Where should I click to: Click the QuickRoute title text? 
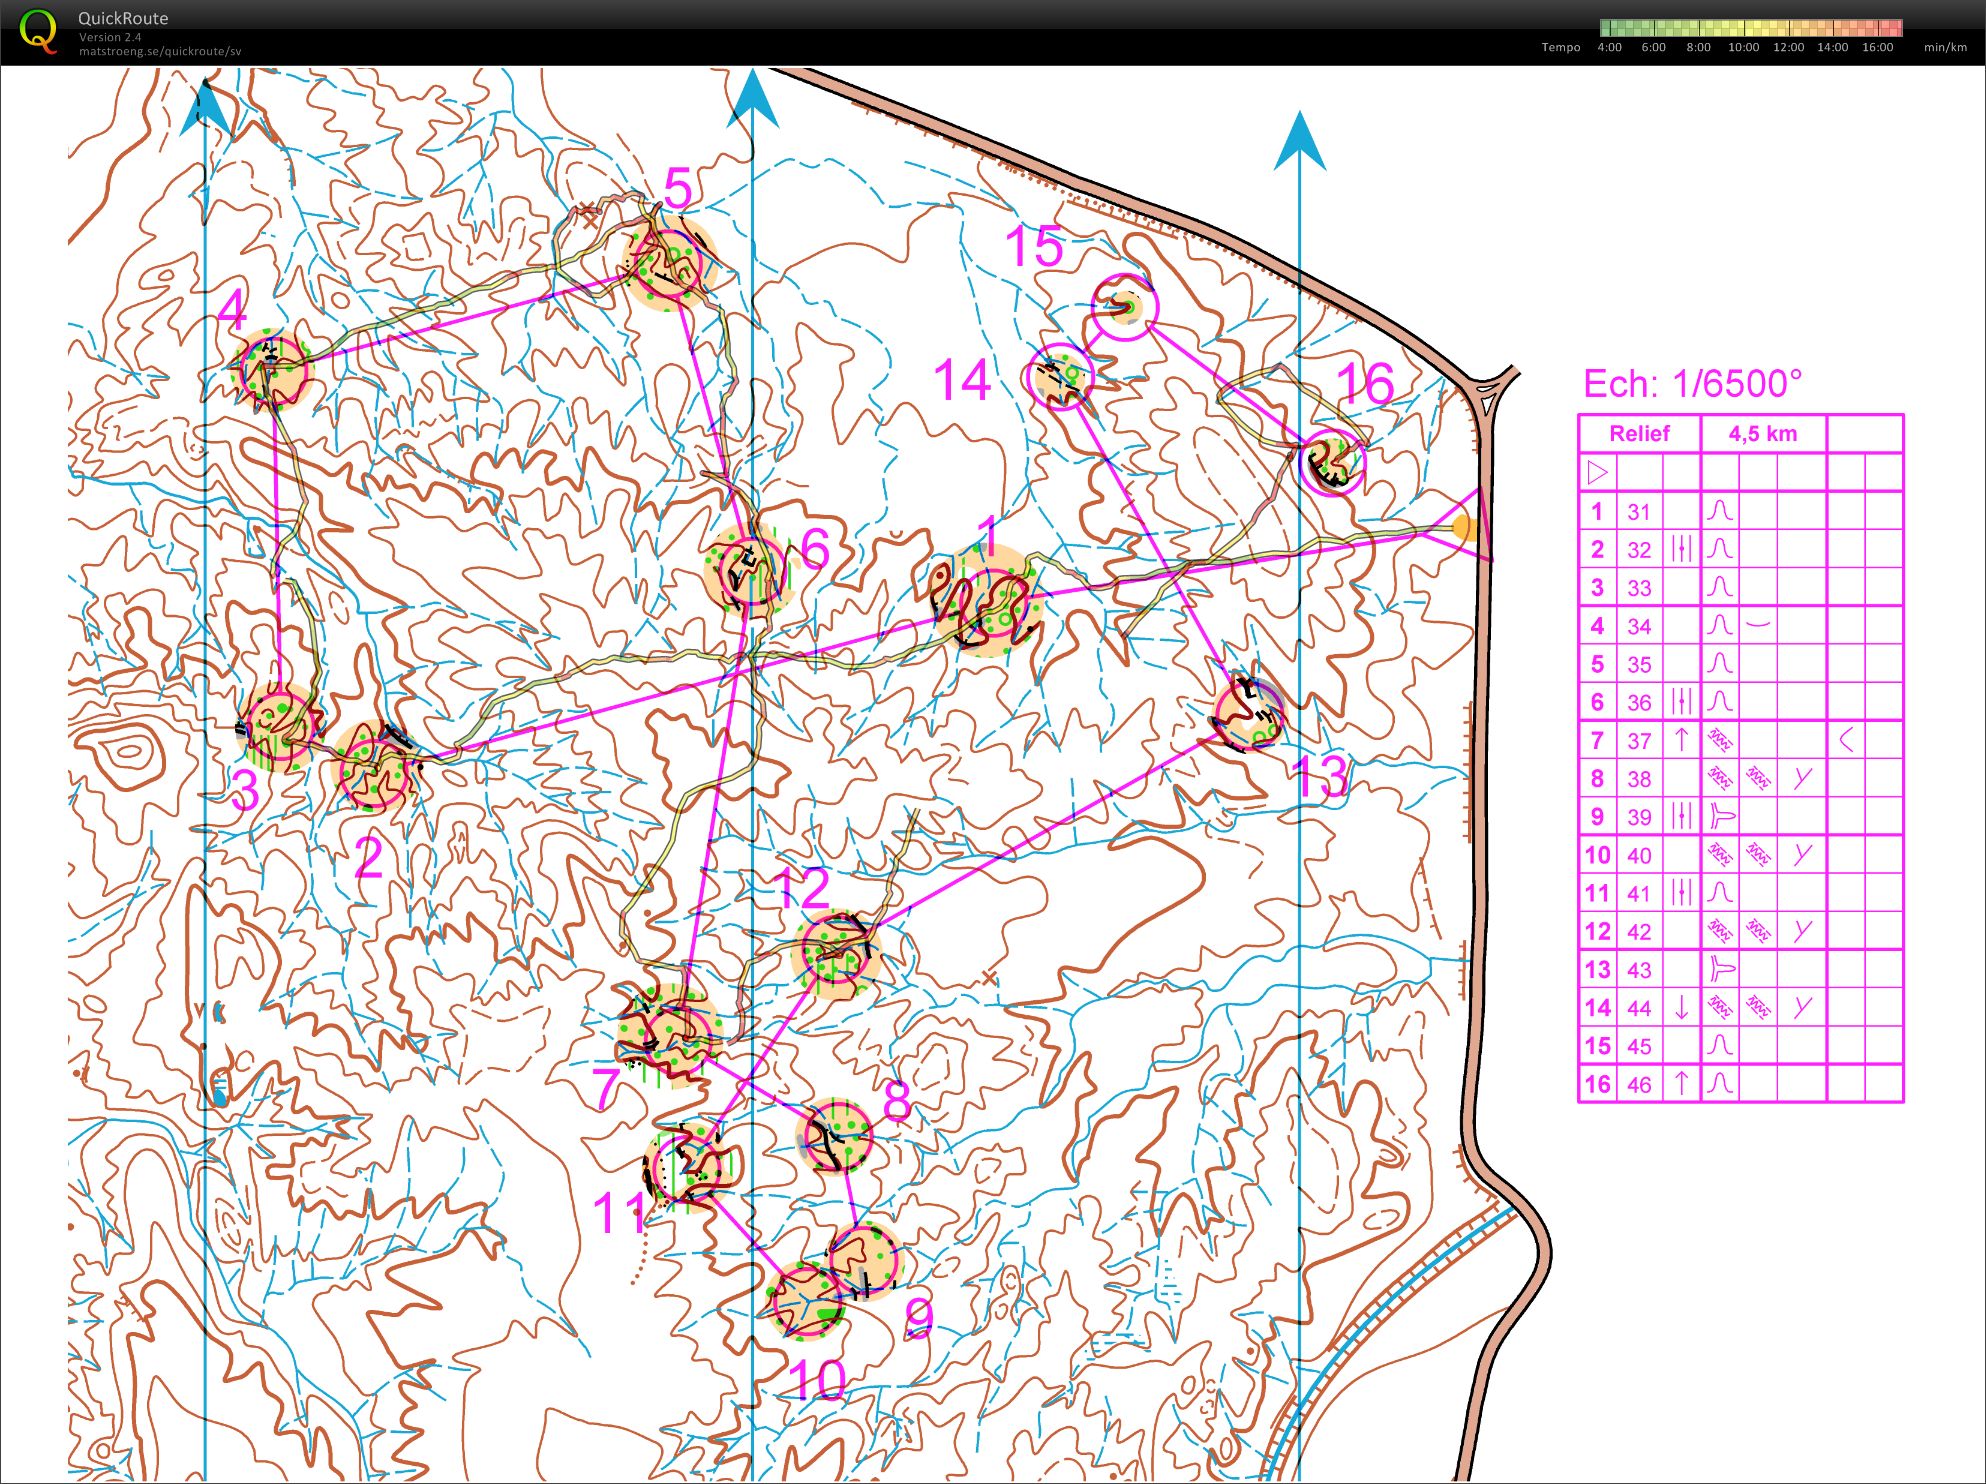pos(123,18)
